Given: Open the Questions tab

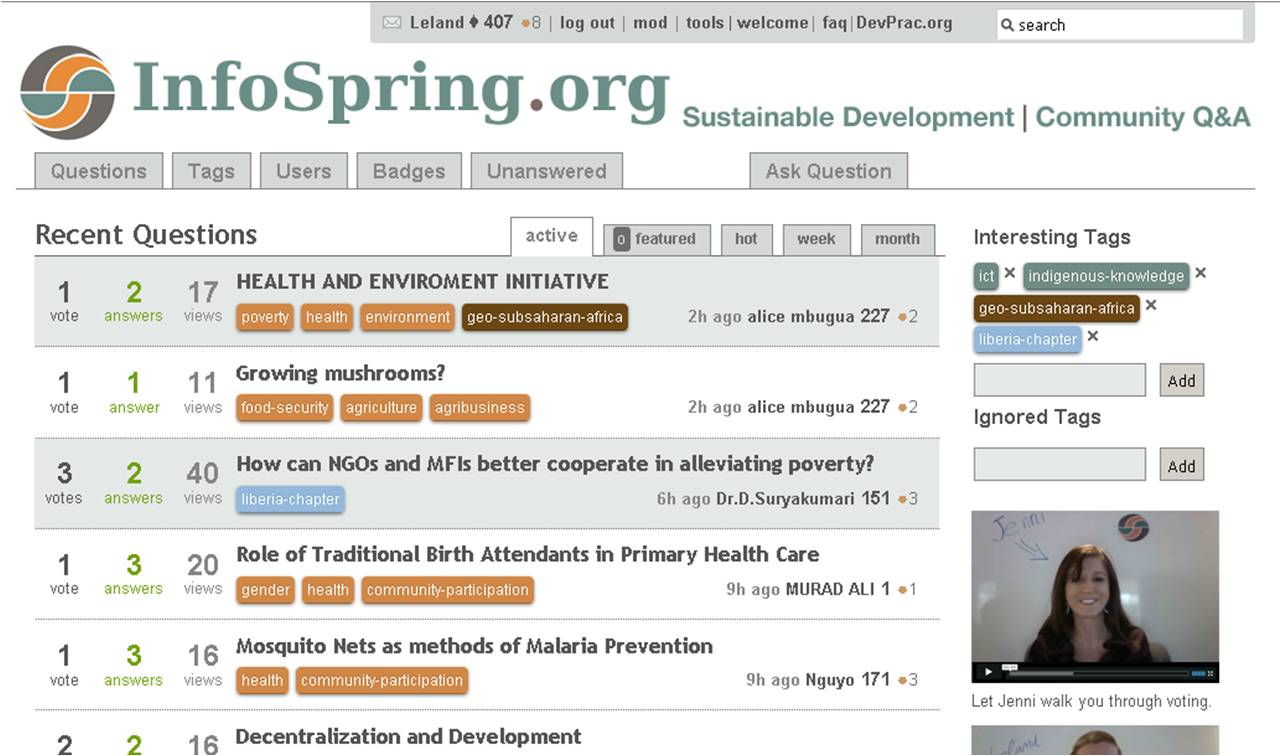Looking at the screenshot, I should (98, 171).
